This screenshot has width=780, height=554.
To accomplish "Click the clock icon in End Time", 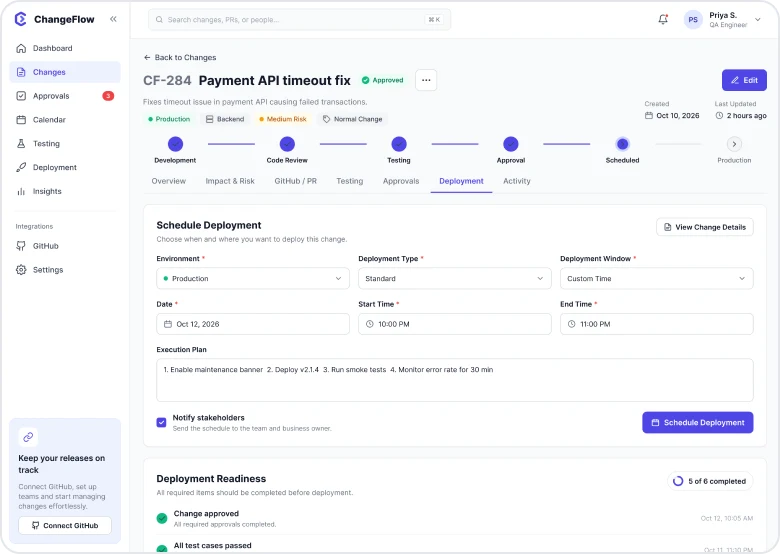I will click(572, 324).
